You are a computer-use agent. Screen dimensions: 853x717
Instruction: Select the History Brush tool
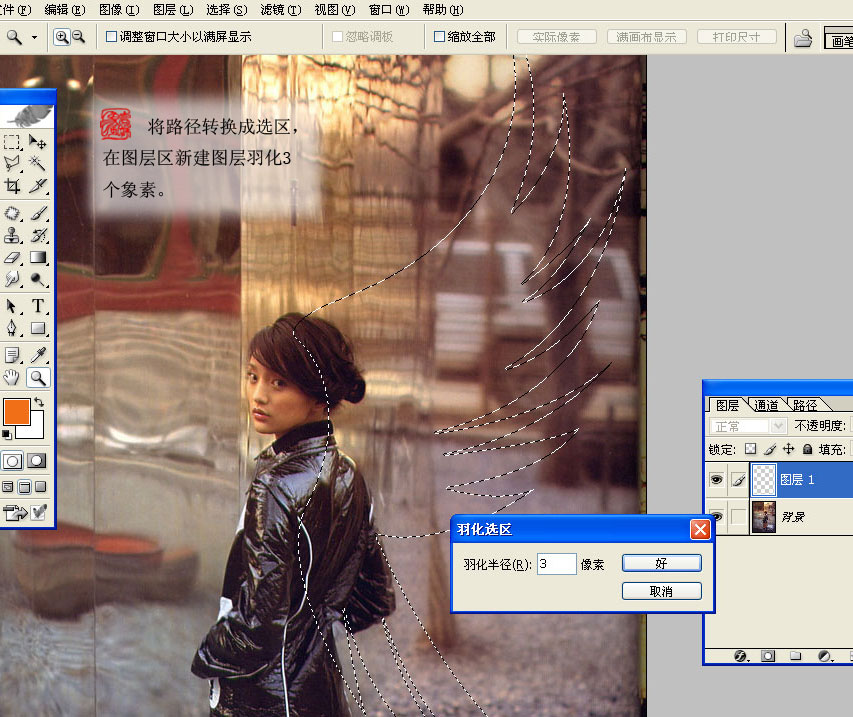click(38, 235)
